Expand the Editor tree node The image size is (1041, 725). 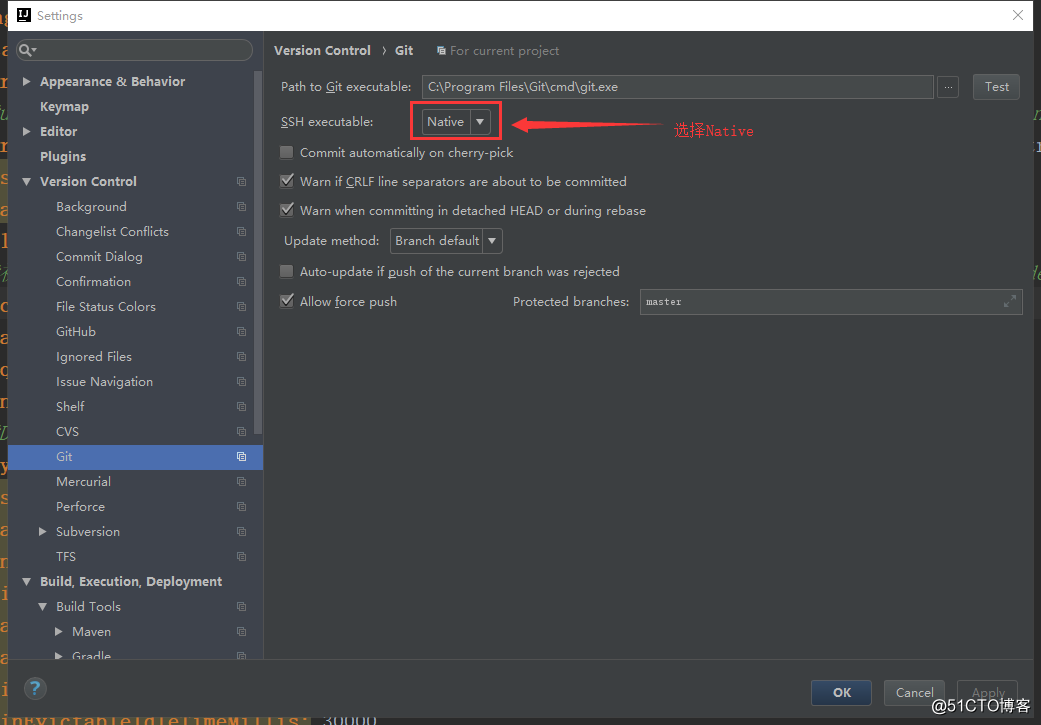click(x=27, y=131)
